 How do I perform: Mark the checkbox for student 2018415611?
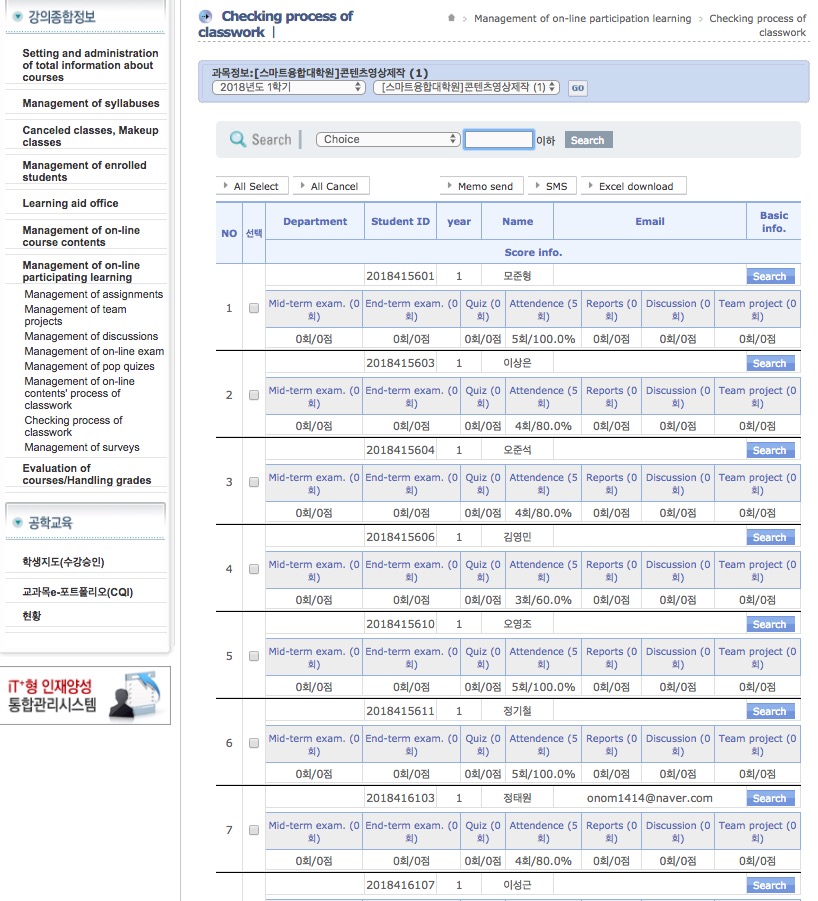point(253,743)
